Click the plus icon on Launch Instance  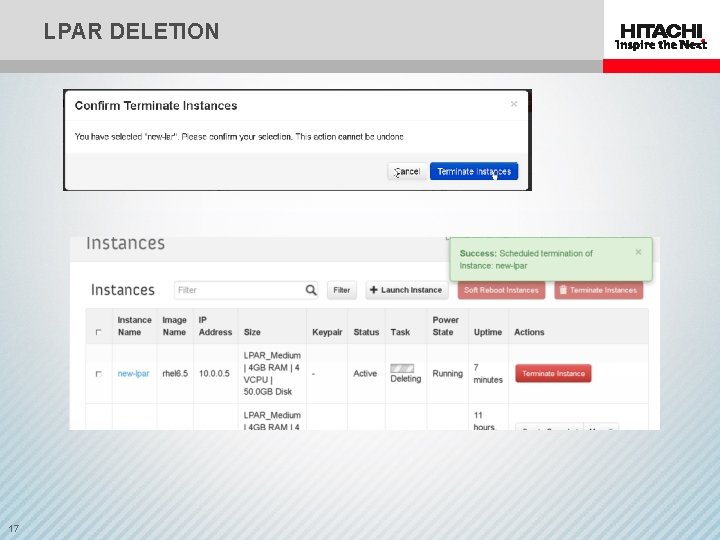click(x=373, y=290)
